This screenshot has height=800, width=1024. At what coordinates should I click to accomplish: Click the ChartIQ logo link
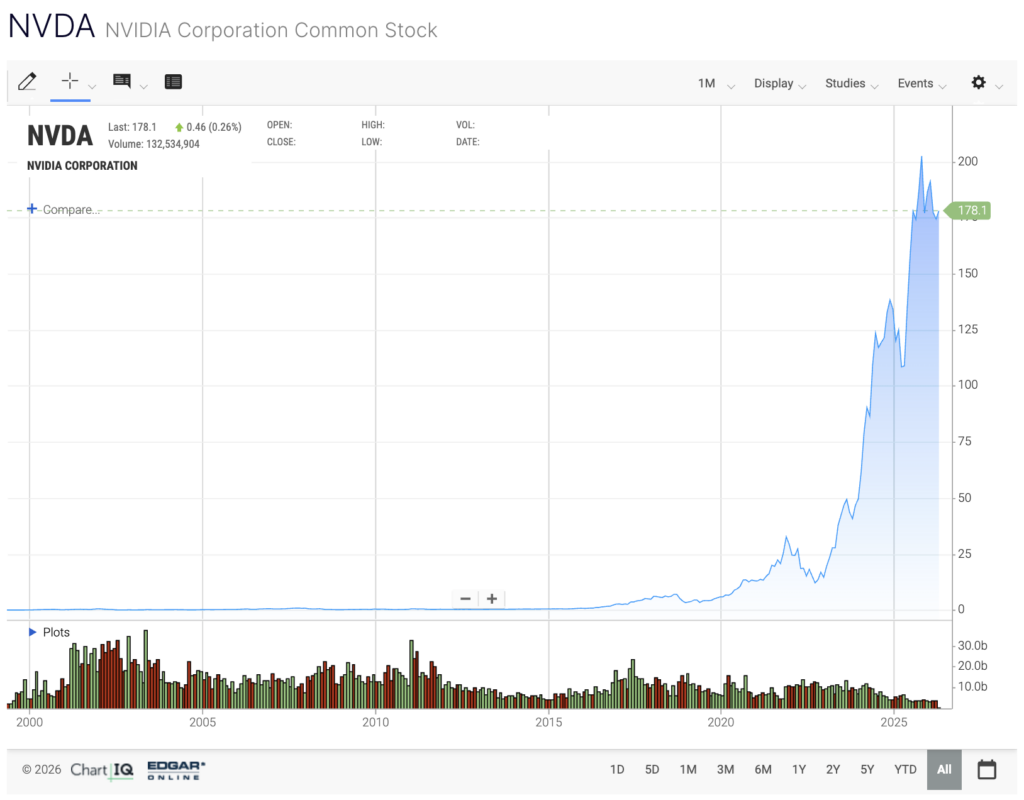(x=102, y=770)
